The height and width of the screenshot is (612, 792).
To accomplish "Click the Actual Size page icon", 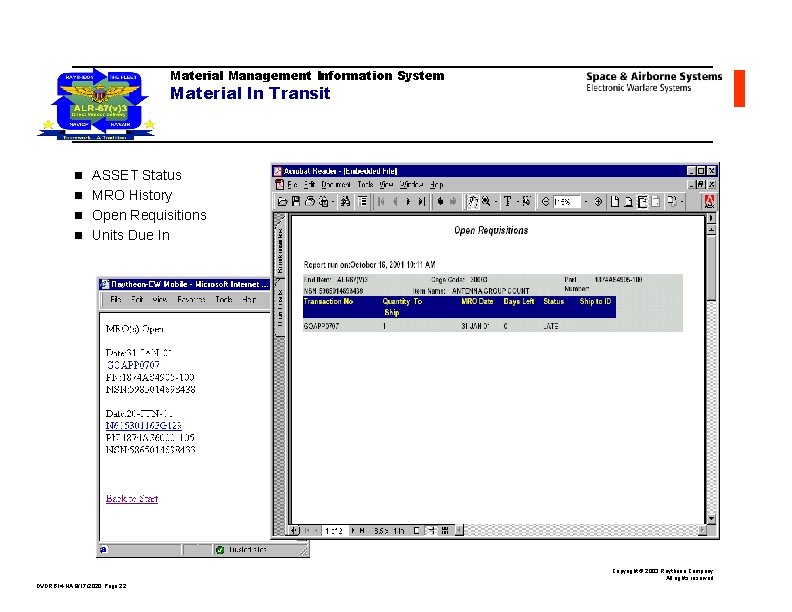I will [615, 201].
